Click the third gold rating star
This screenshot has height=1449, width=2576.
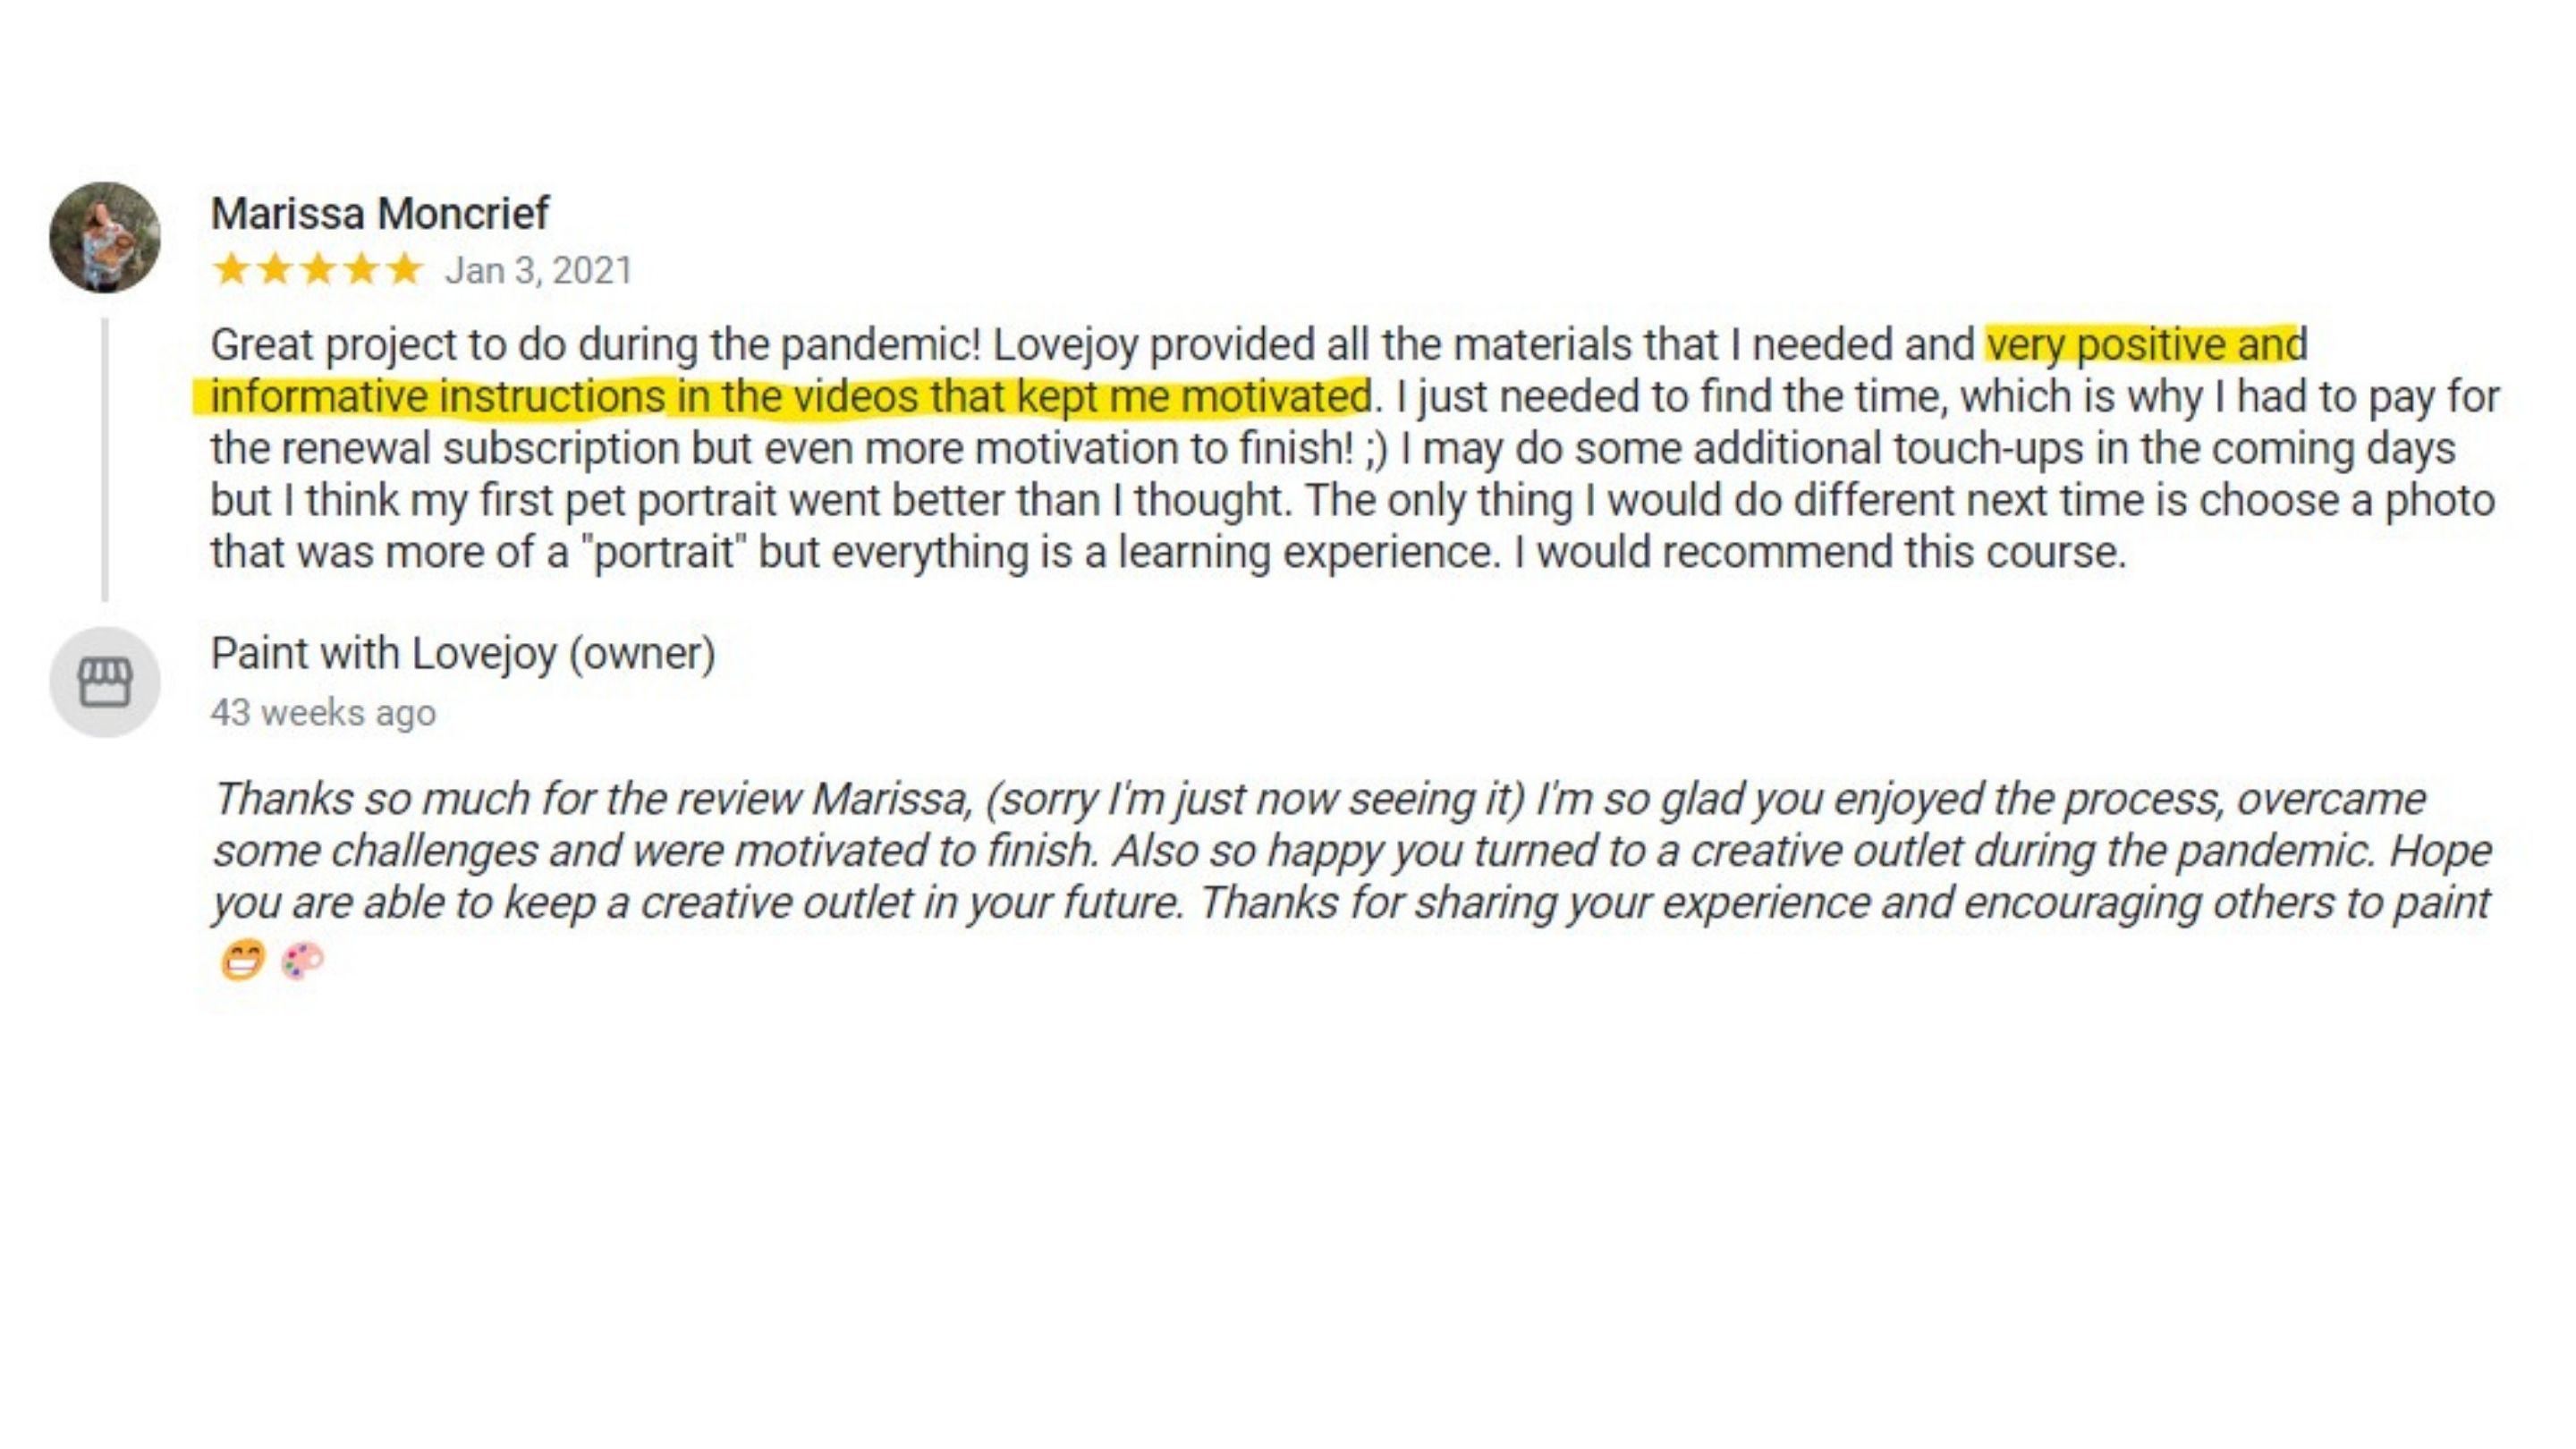(x=318, y=269)
